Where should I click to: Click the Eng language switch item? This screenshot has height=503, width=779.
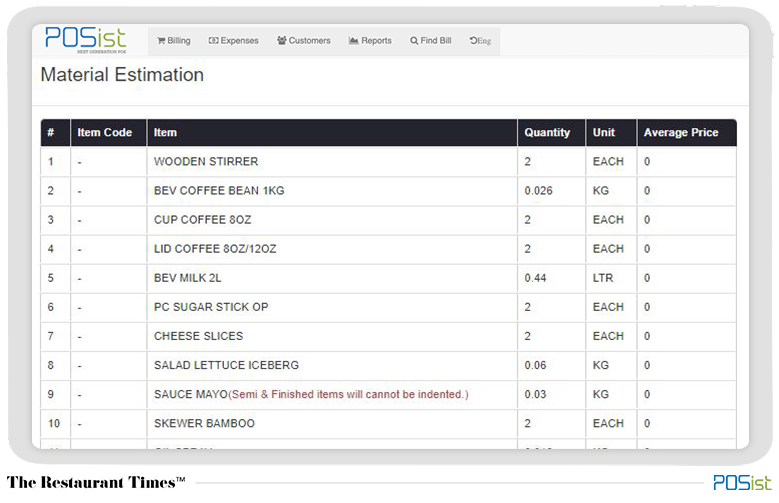(480, 41)
